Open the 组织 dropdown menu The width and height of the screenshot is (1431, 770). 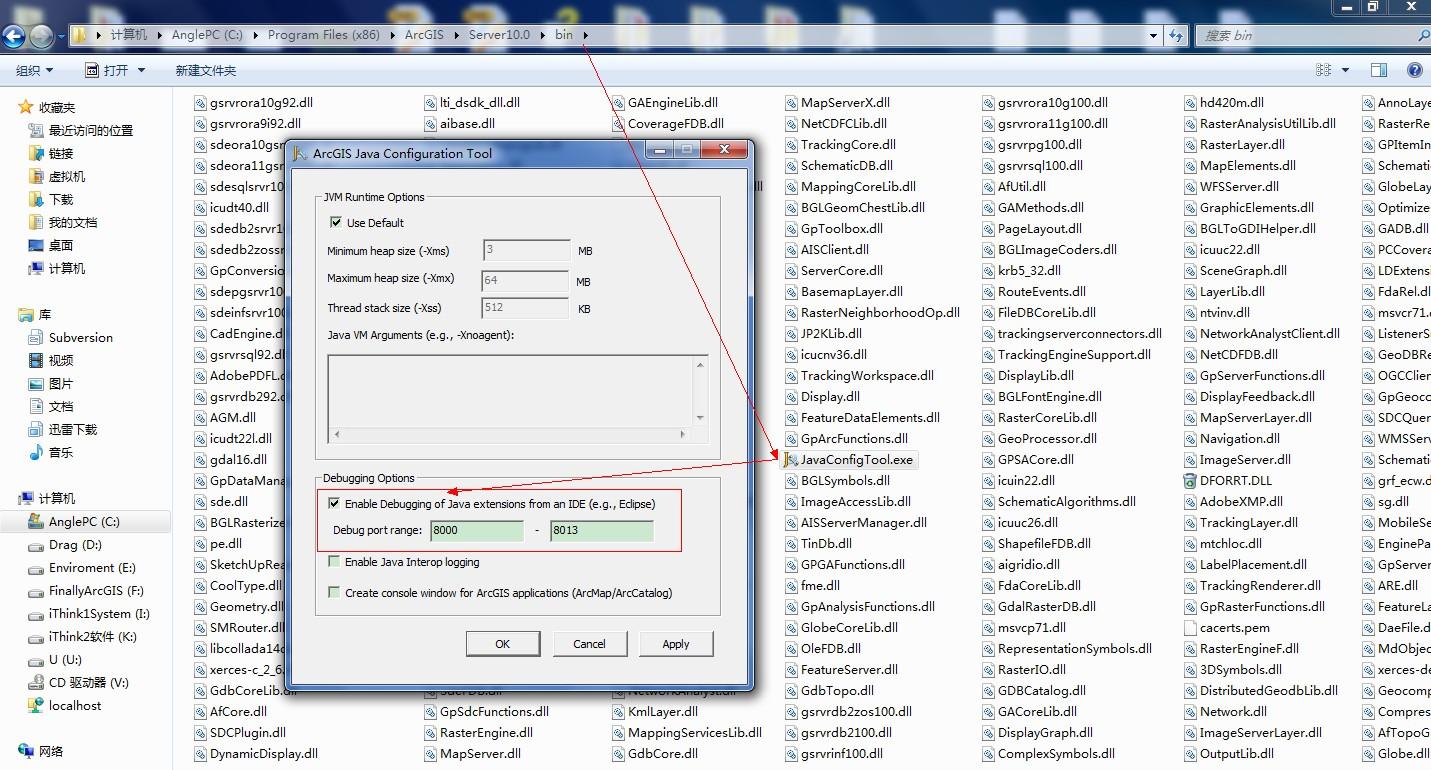[35, 70]
